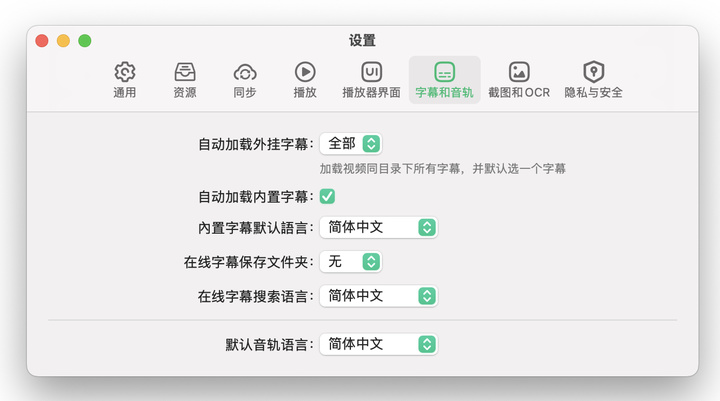Image resolution: width=720 pixels, height=401 pixels.
Task: Open the 资源 tray icon pane
Action: [x=185, y=72]
